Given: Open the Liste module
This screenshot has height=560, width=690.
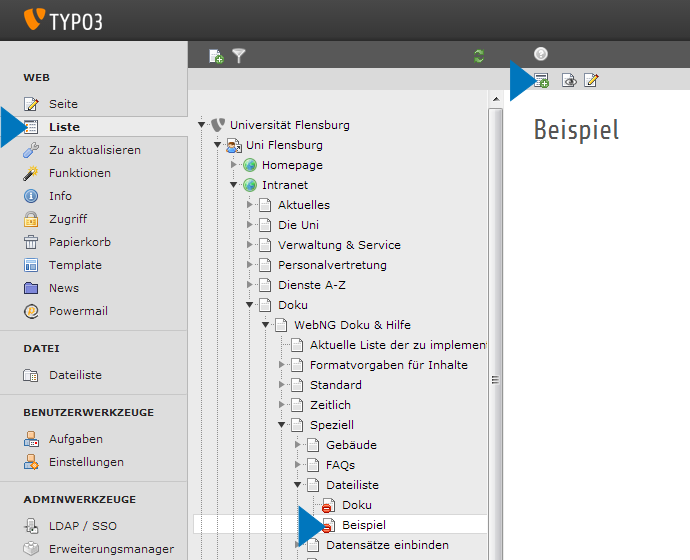Looking at the screenshot, I should (x=64, y=127).
